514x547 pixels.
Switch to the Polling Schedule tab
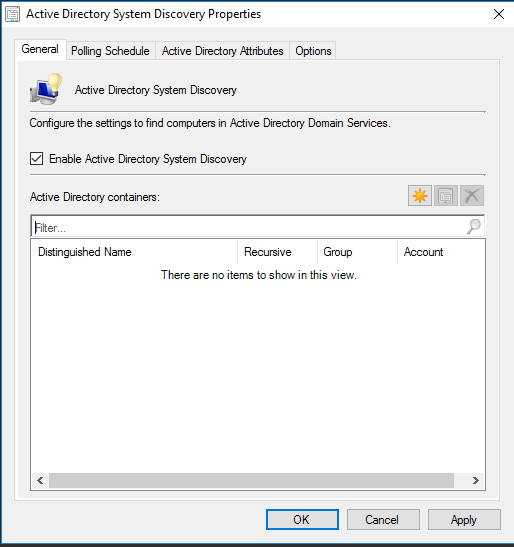(110, 51)
